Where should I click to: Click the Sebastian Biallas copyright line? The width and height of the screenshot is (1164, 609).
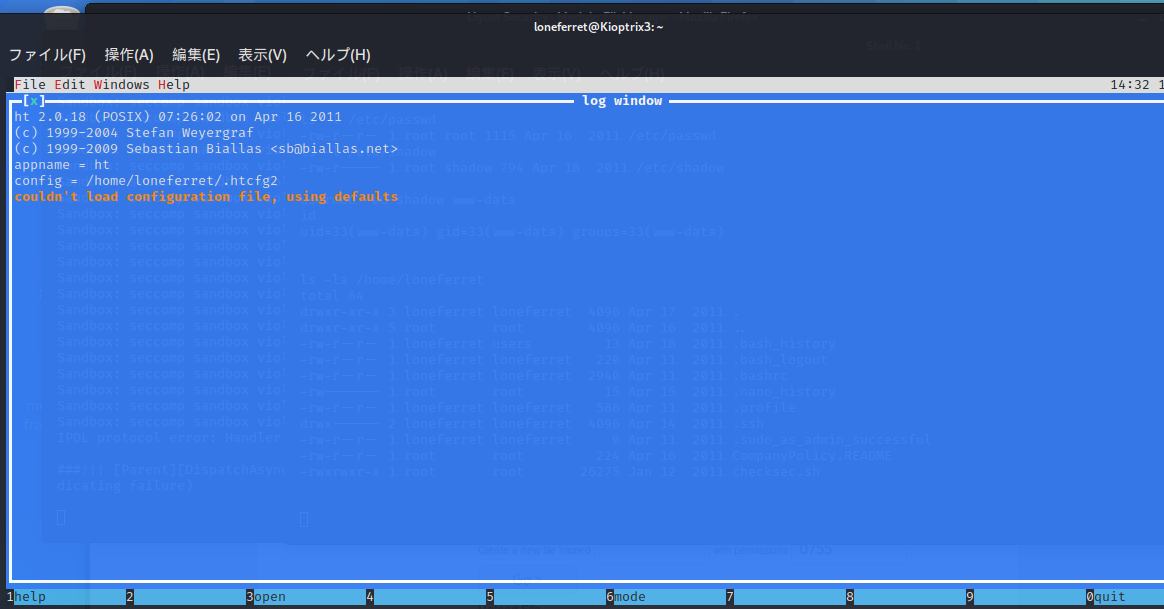[x=206, y=149]
